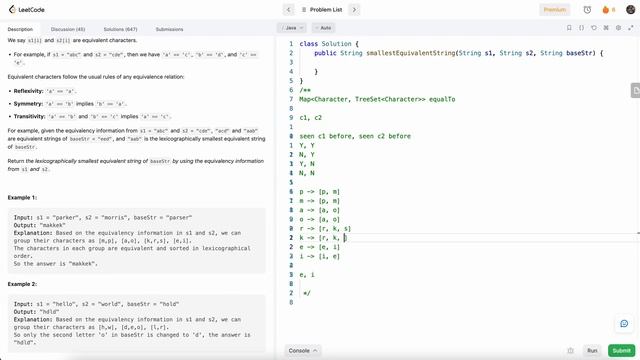The image size is (640, 360).
Task: Reset code to default icon
Action: [x=593, y=28]
